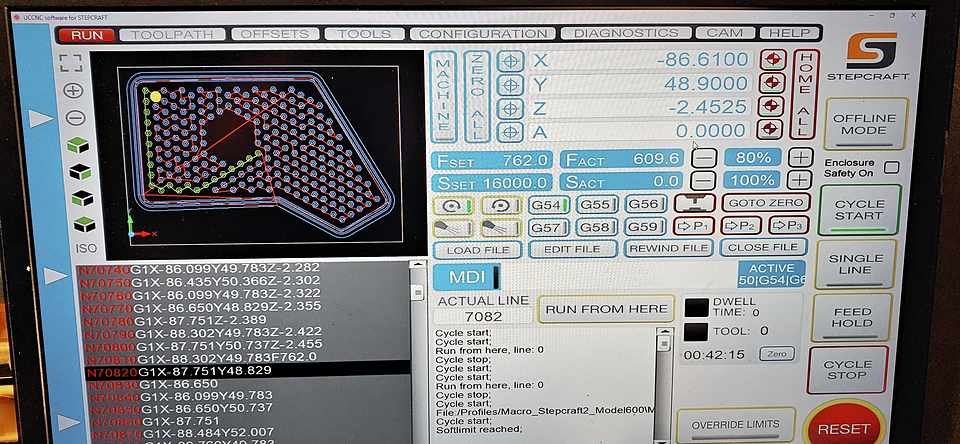Activate the G57 work offset
Viewport: 960px width, 444px height.
549,228
